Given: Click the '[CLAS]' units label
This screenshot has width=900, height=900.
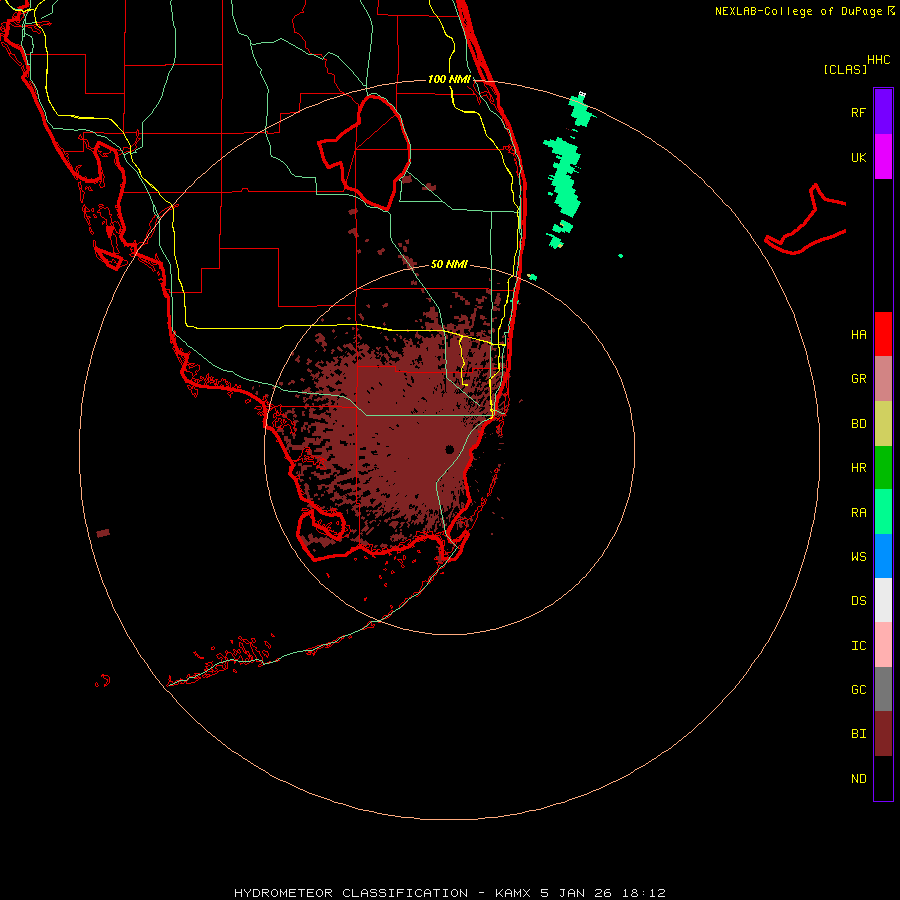Looking at the screenshot, I should [845, 69].
